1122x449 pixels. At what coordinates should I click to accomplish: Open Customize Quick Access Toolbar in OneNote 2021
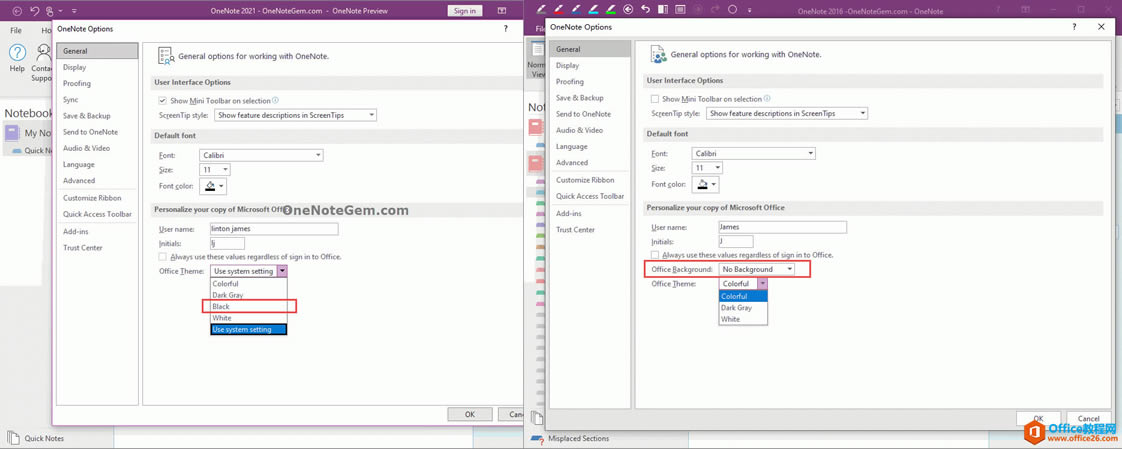click(74, 11)
